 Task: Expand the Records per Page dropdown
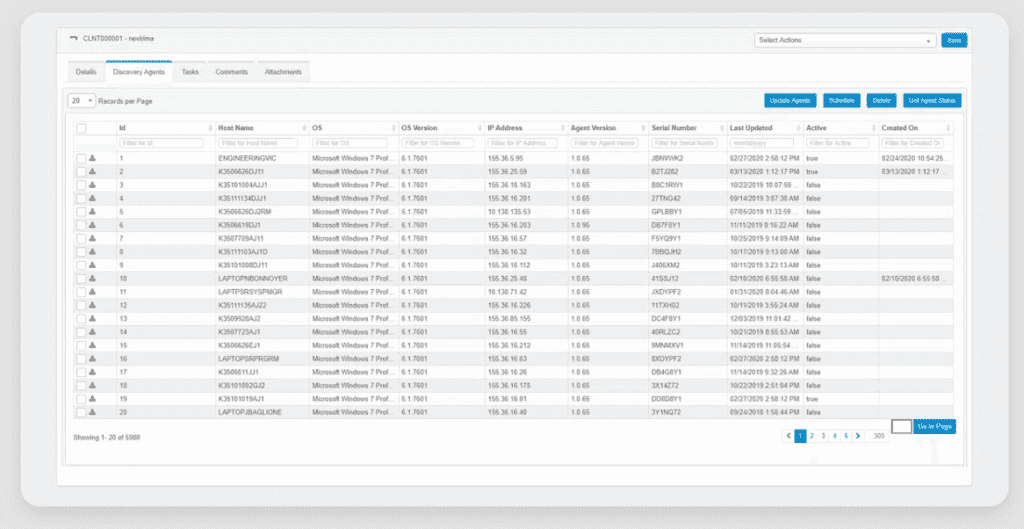pyautogui.click(x=81, y=101)
